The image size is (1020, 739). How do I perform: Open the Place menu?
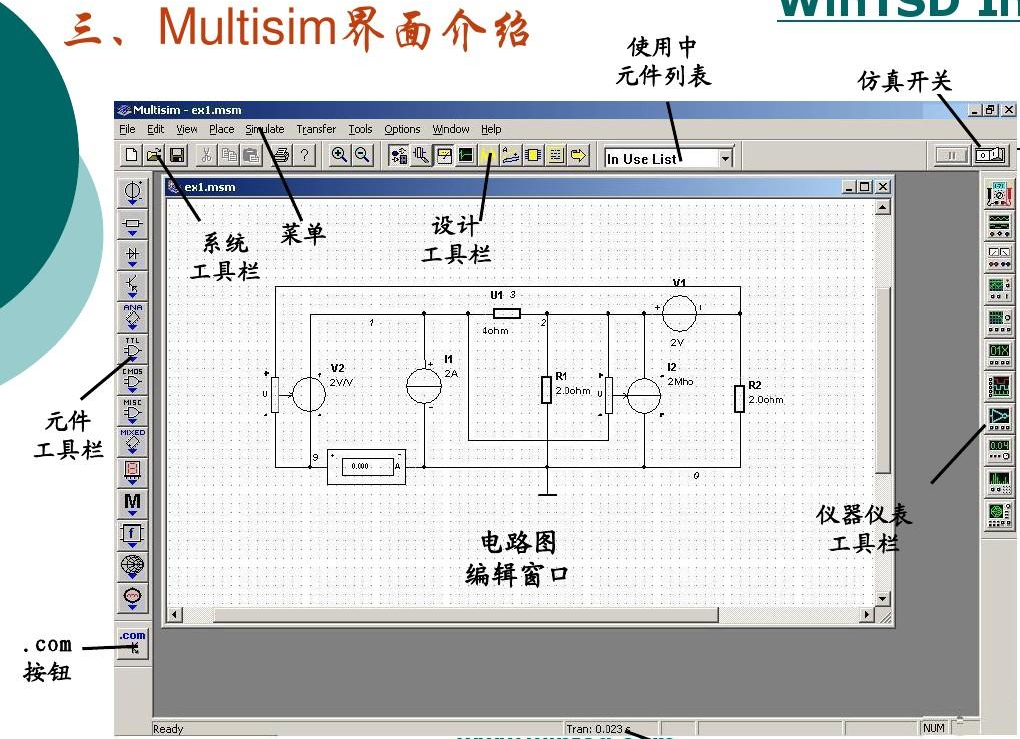221,129
